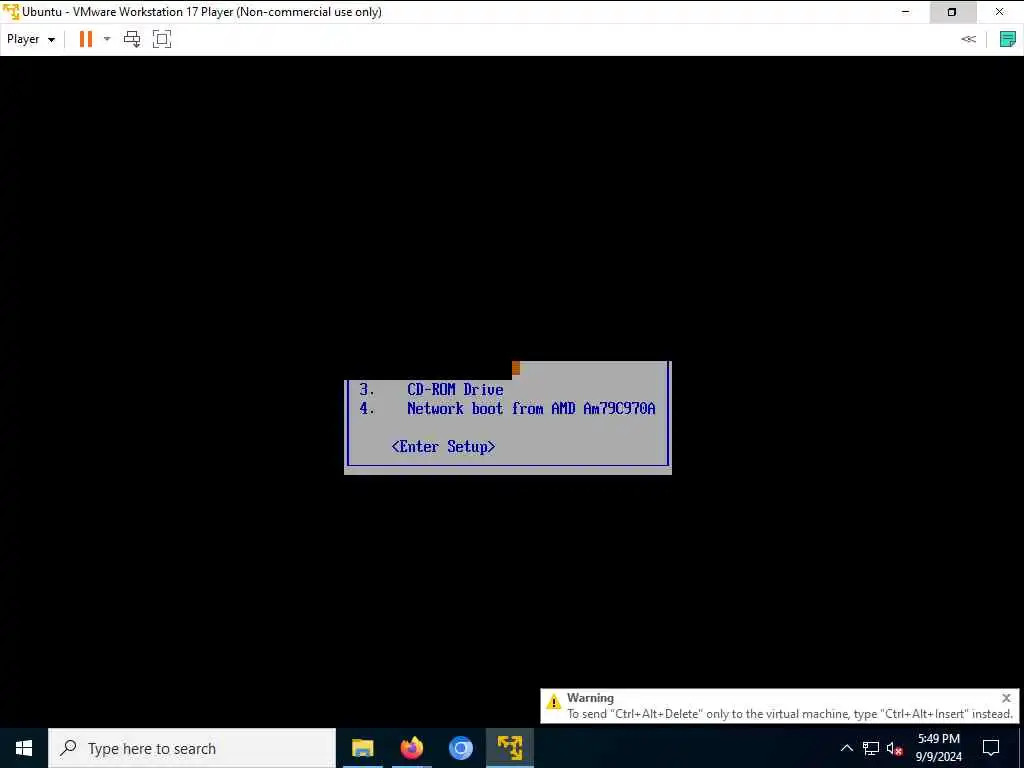Open File Explorer from the taskbar
This screenshot has height=768, width=1024.
tap(362, 748)
